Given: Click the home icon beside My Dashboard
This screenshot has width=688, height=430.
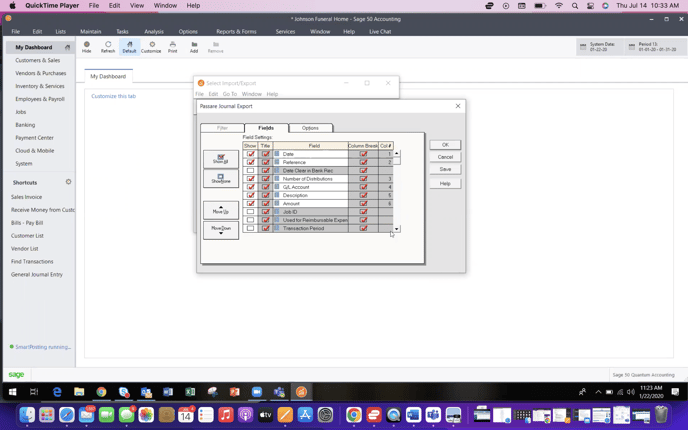Looking at the screenshot, I should click(x=67, y=47).
